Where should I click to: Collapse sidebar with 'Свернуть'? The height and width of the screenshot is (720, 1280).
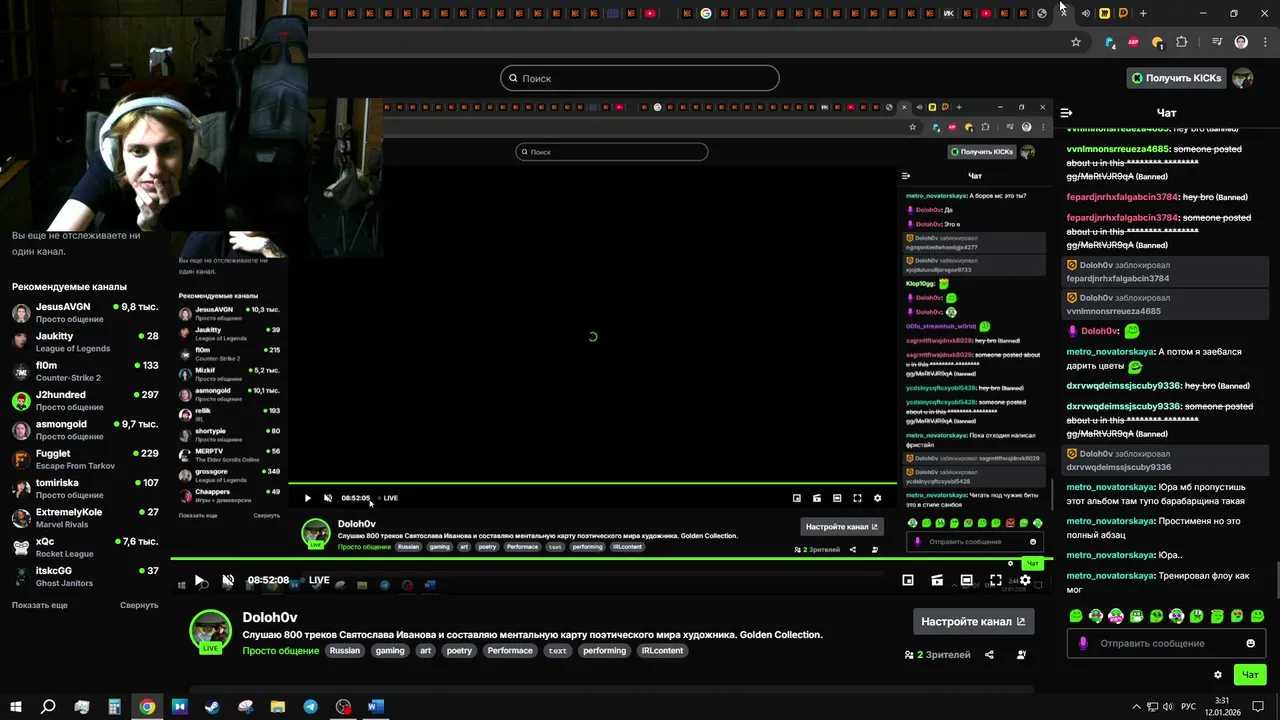tap(139, 605)
